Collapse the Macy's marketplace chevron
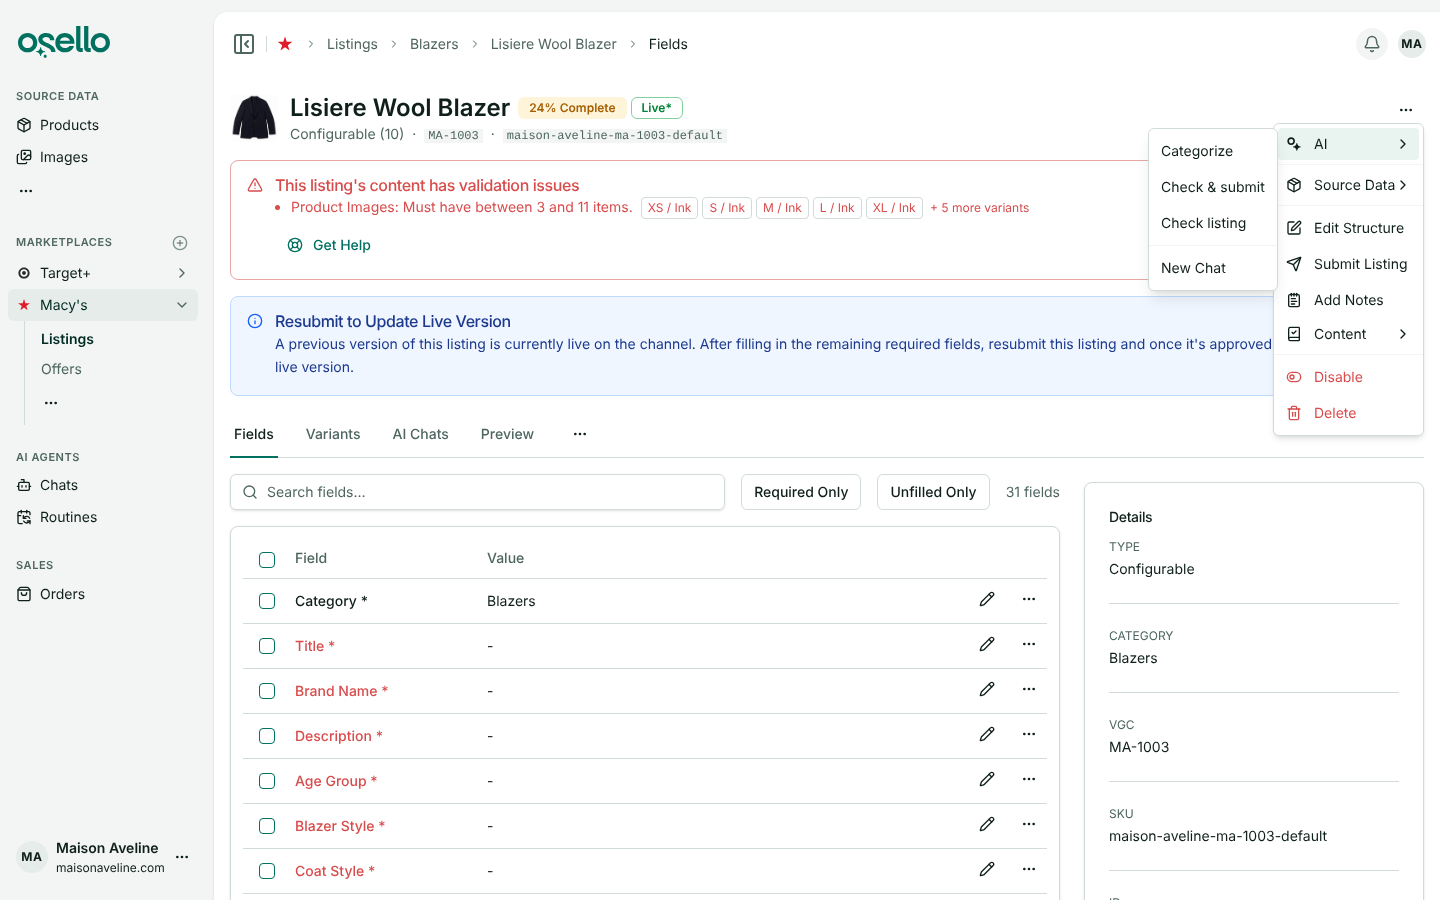Image resolution: width=1440 pixels, height=900 pixels. pyautogui.click(x=182, y=305)
